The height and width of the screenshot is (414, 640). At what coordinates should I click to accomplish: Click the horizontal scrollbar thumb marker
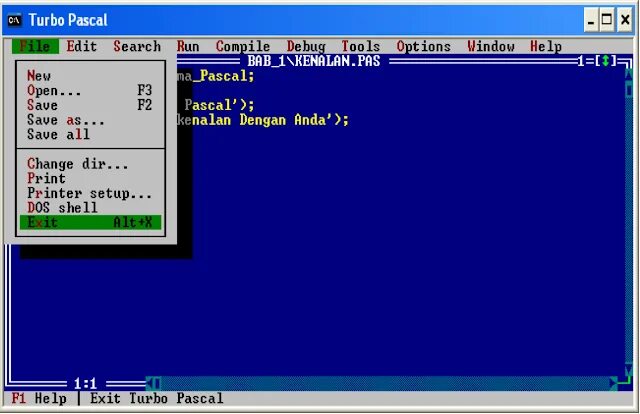pyautogui.click(x=158, y=384)
